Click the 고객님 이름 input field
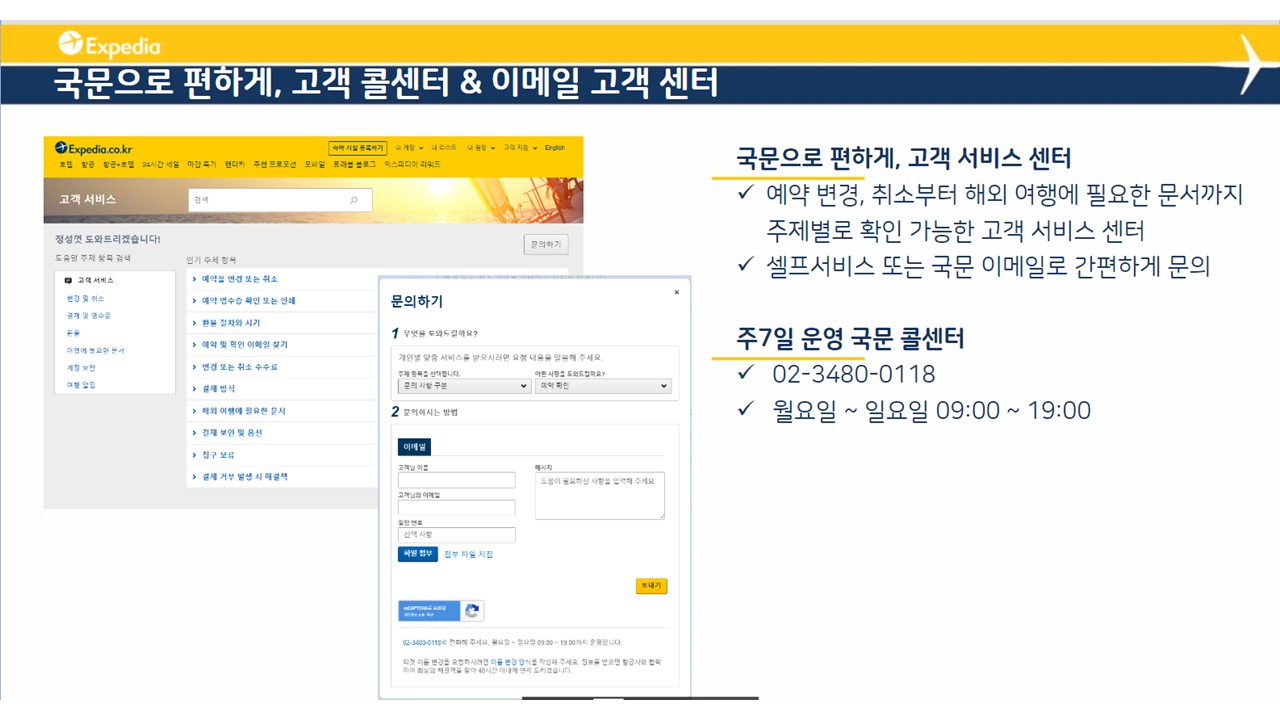1280x720 pixels. click(456, 481)
